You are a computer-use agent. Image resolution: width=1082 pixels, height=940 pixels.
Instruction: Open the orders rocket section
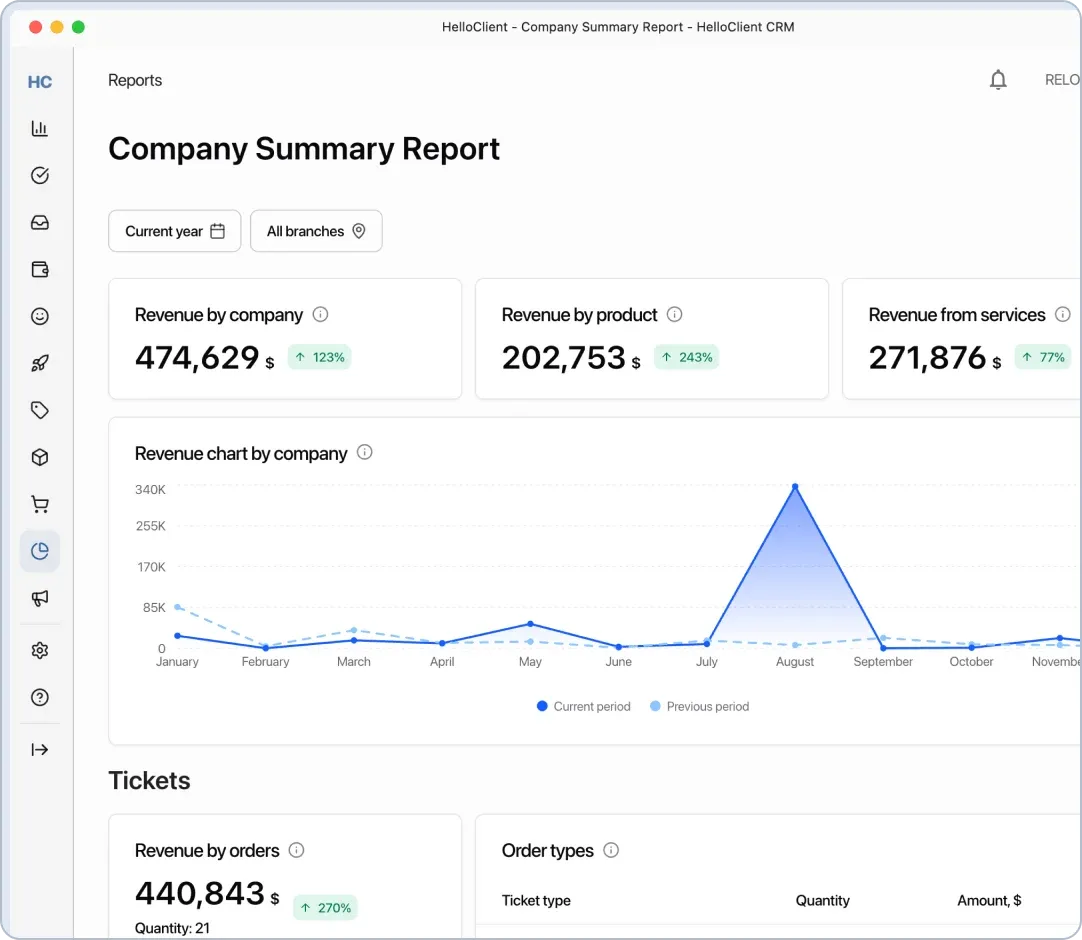point(40,363)
